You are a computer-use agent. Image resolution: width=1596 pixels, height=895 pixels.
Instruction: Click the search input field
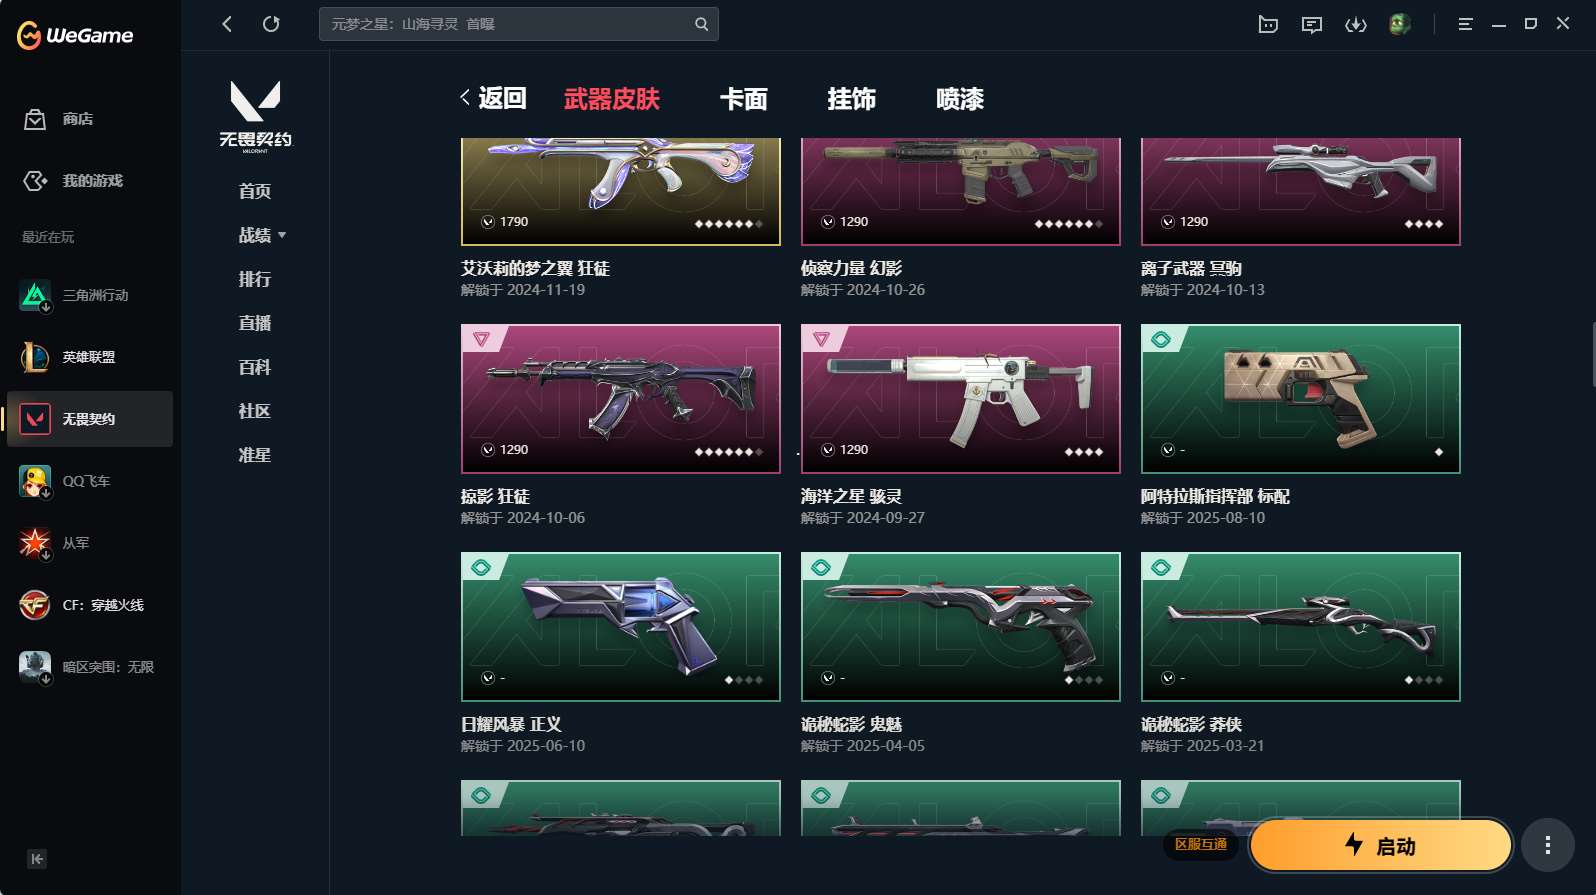[509, 24]
